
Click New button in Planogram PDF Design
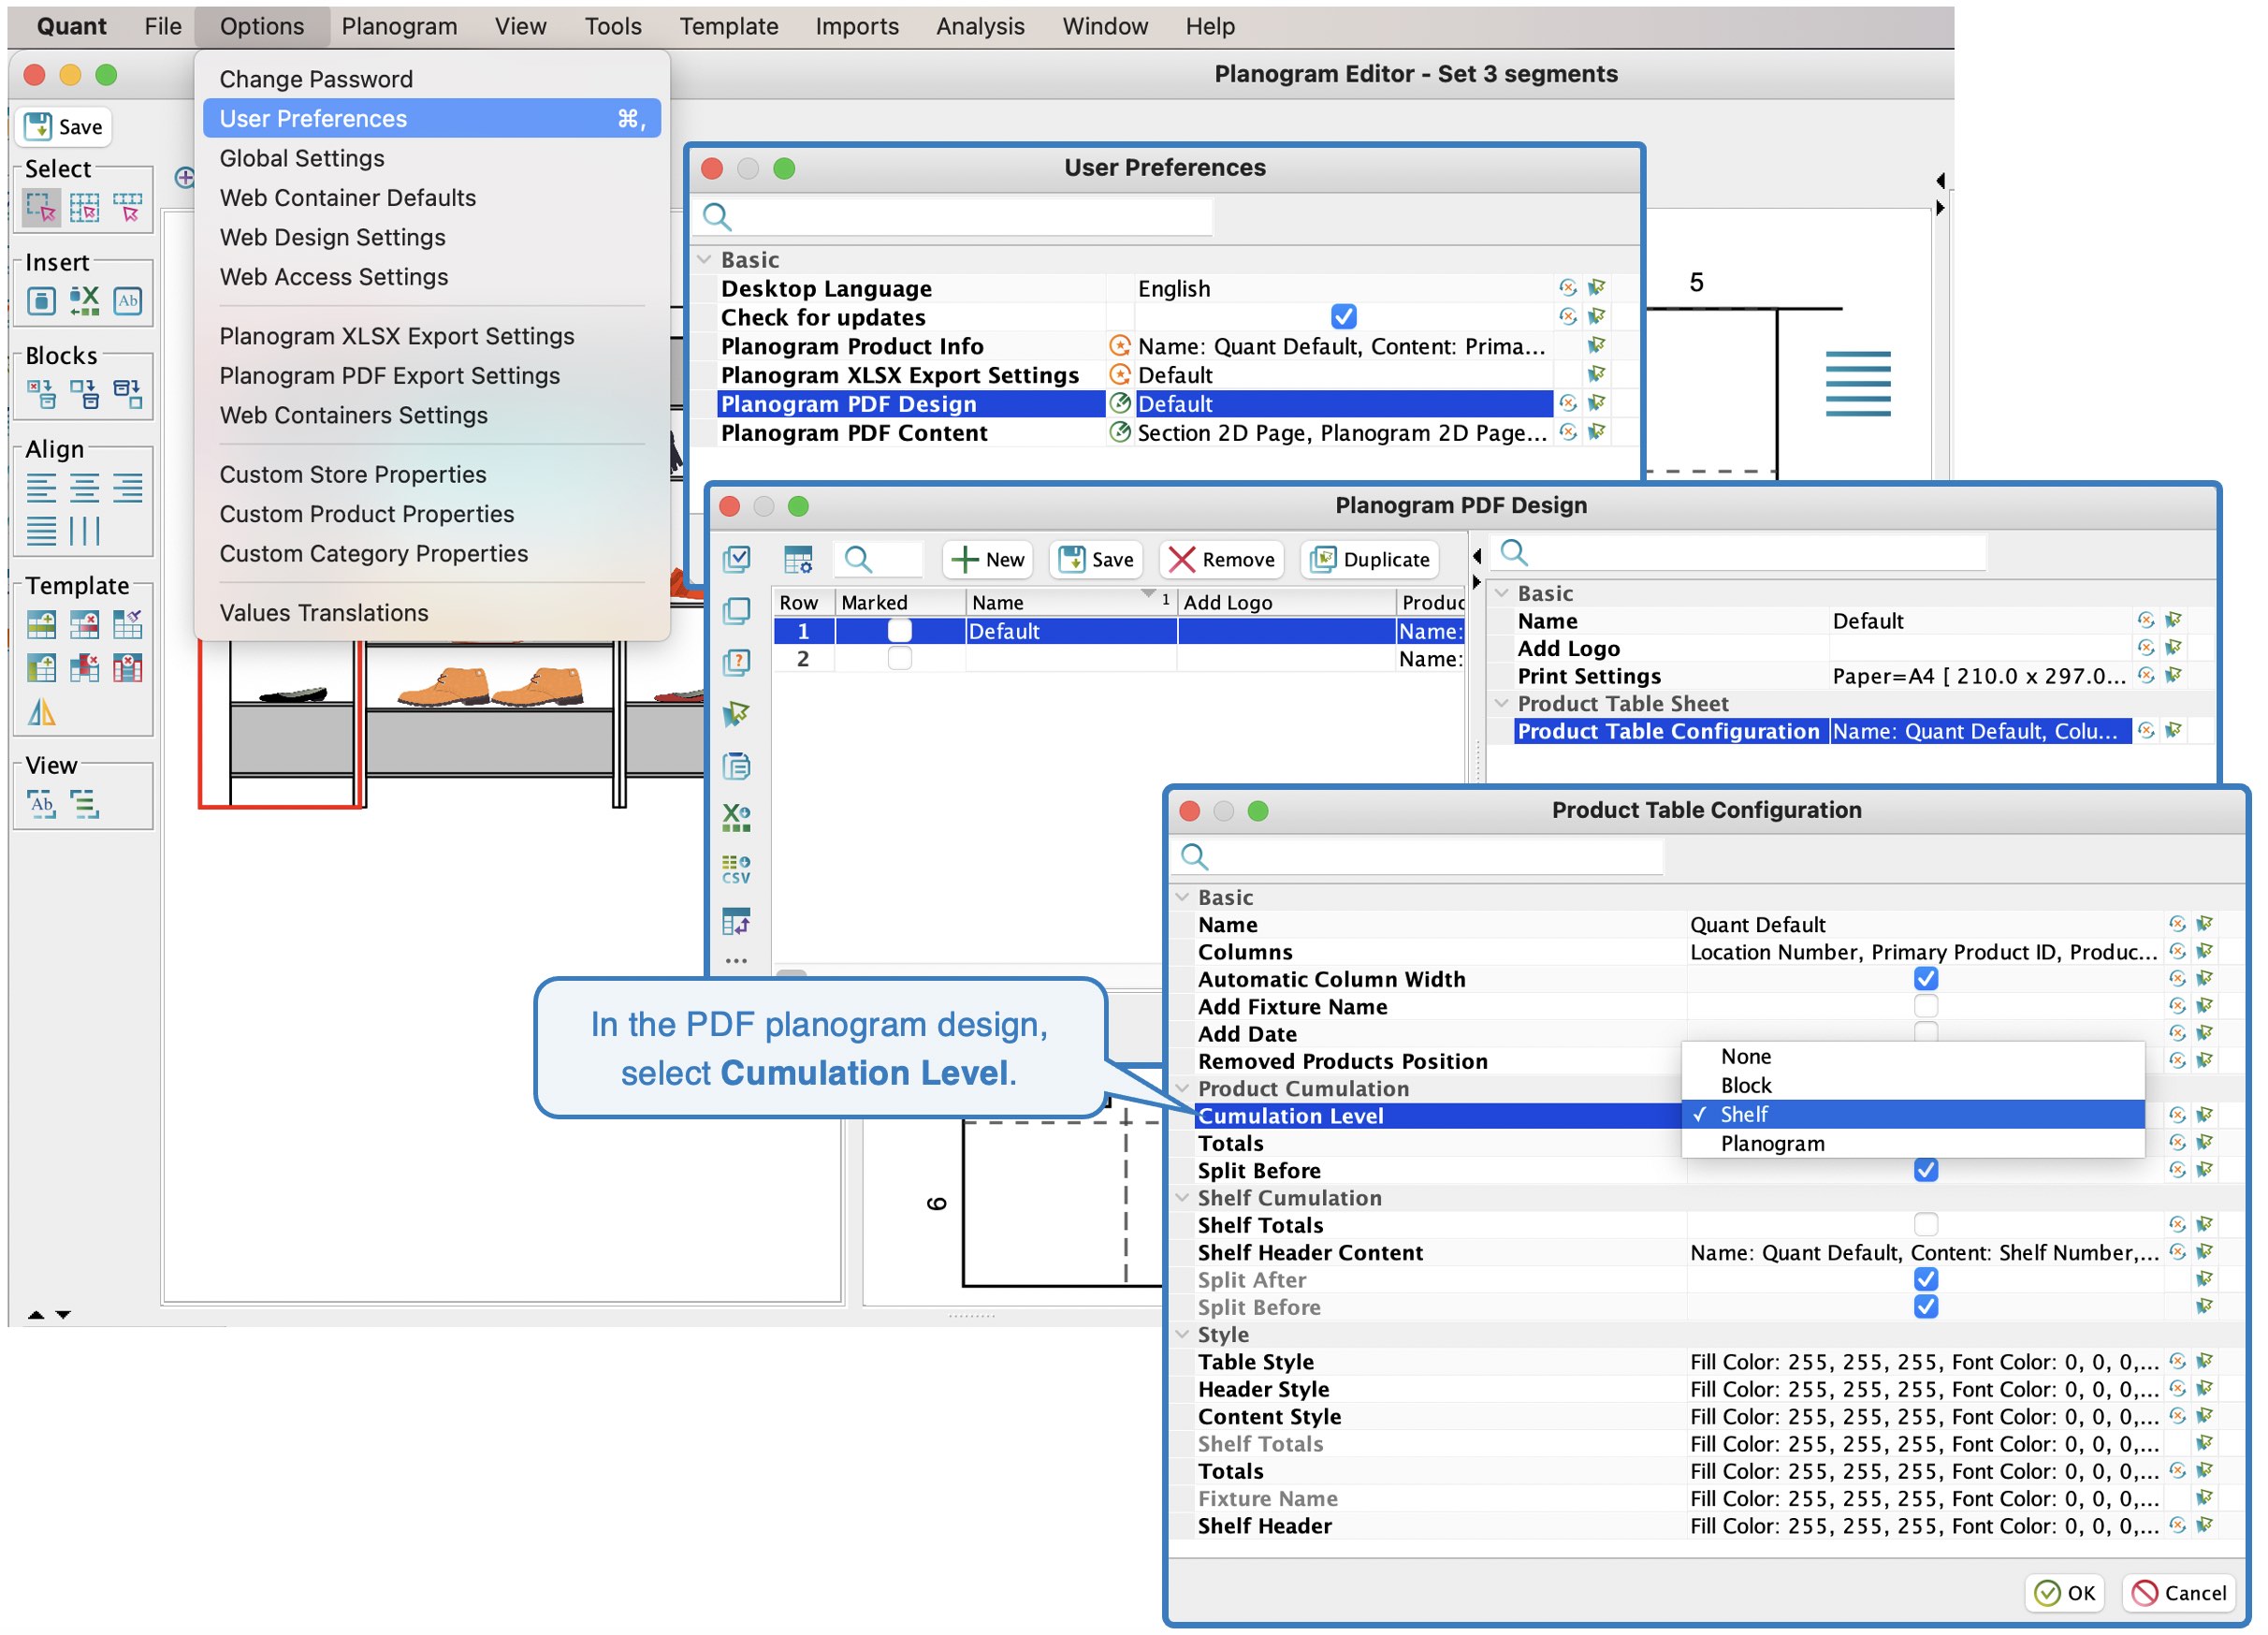coord(988,560)
